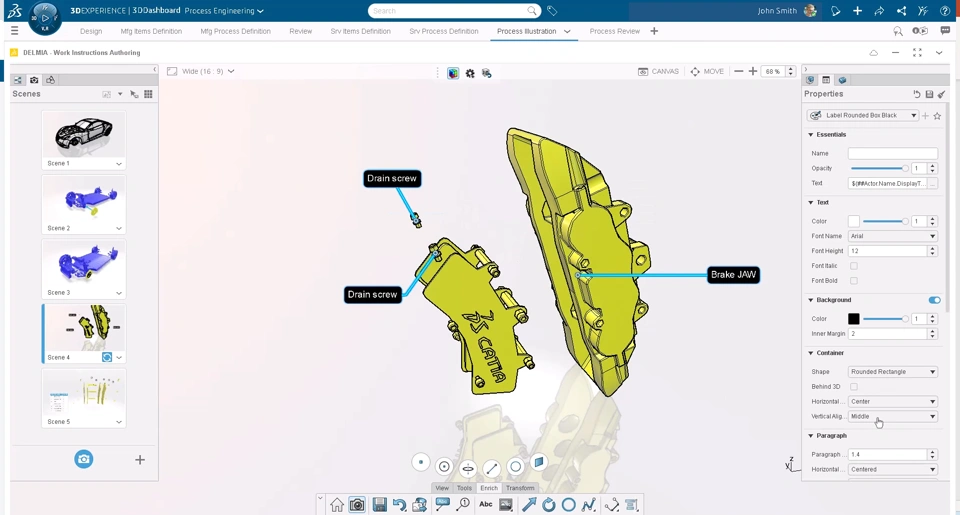Image resolution: width=960 pixels, height=515 pixels.
Task: Click the insert picture icon in the bottom toolbar
Action: (x=506, y=505)
